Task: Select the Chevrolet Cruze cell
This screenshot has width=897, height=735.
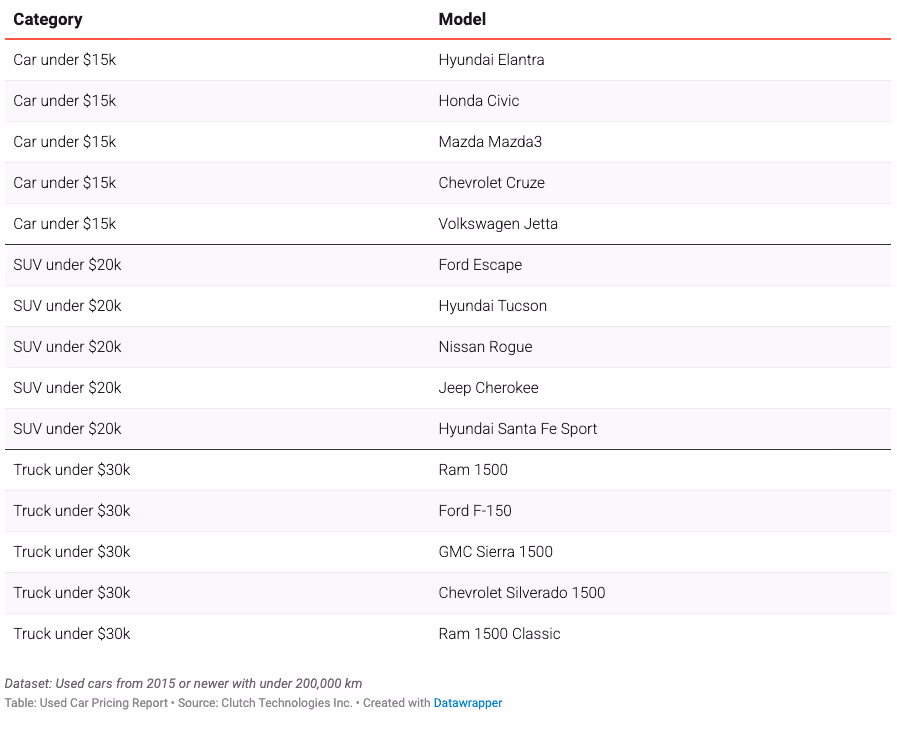Action: [491, 183]
